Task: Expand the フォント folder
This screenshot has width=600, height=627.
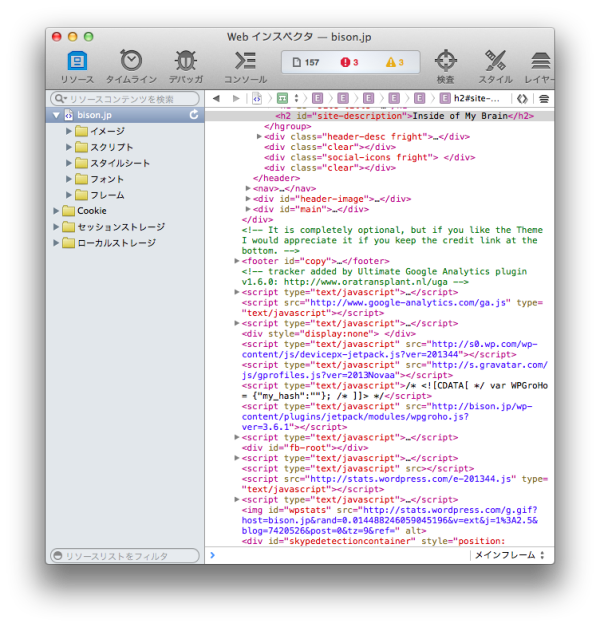Action: click(68, 179)
